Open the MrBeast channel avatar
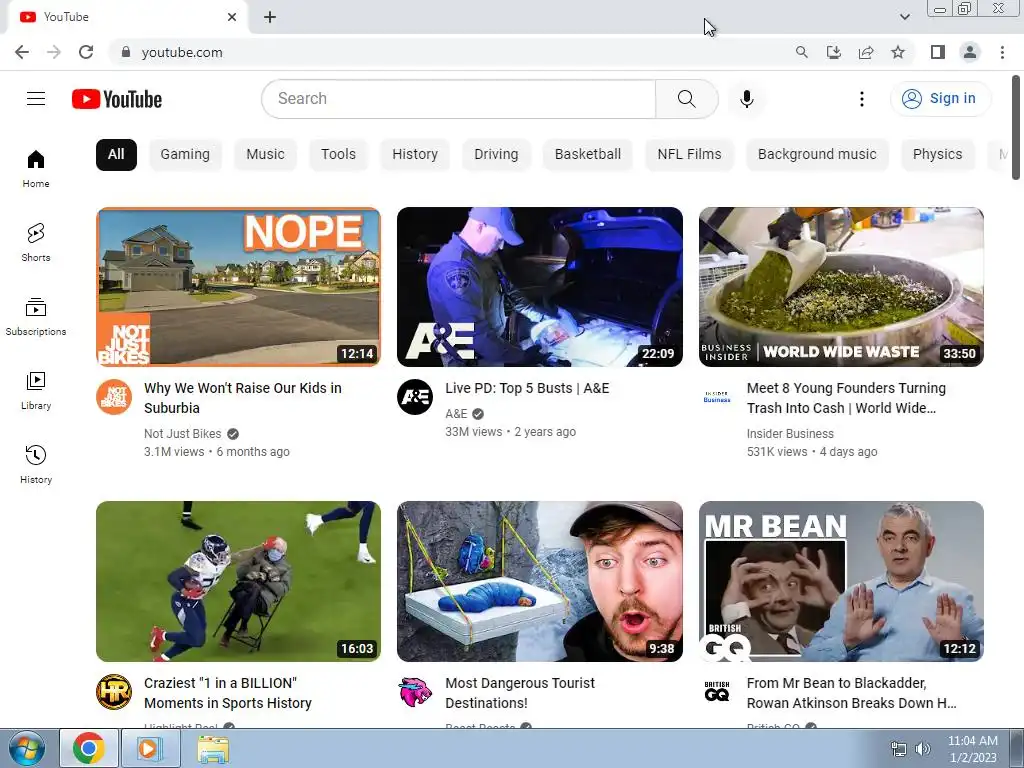 [415, 692]
